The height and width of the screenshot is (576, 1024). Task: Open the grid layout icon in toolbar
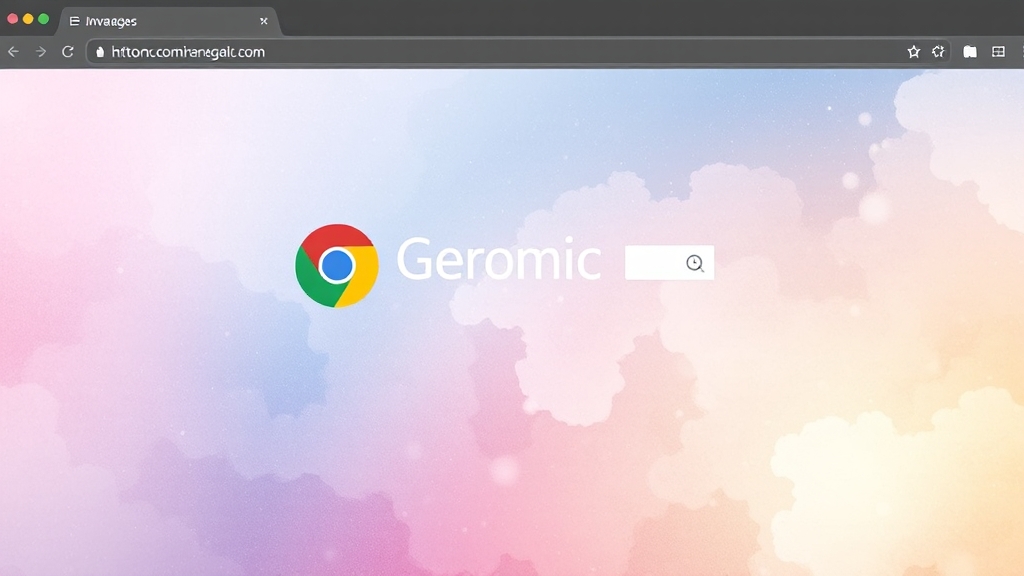click(x=998, y=52)
